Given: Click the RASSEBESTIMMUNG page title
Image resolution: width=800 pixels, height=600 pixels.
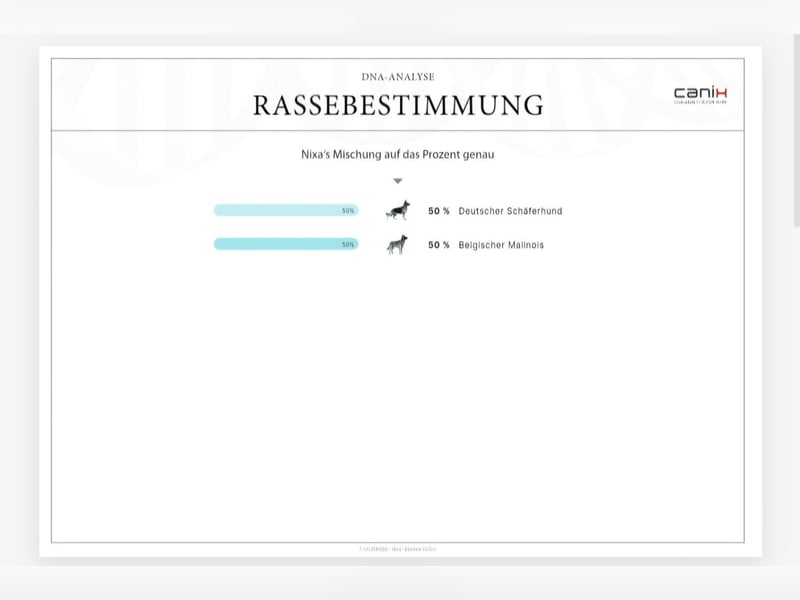Looking at the screenshot, I should (x=398, y=105).
